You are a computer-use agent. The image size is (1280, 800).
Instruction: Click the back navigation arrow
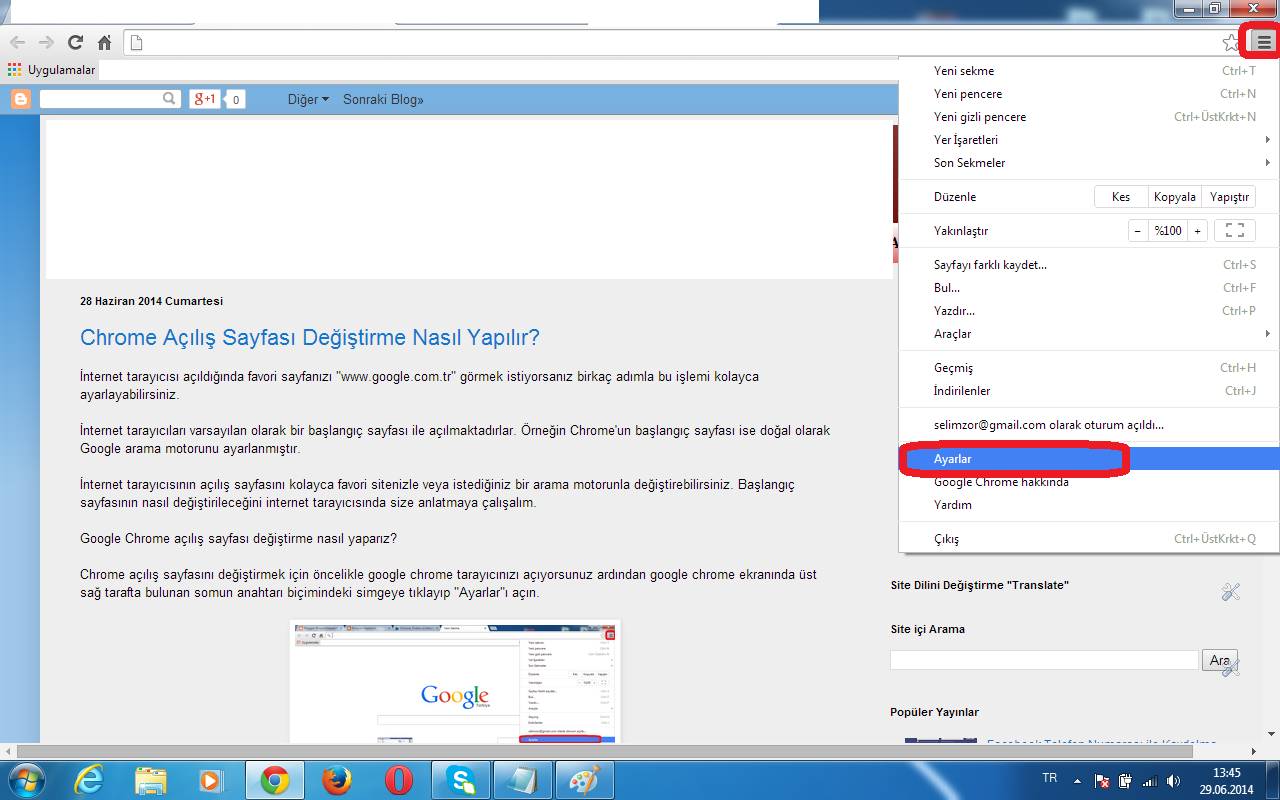[x=17, y=42]
